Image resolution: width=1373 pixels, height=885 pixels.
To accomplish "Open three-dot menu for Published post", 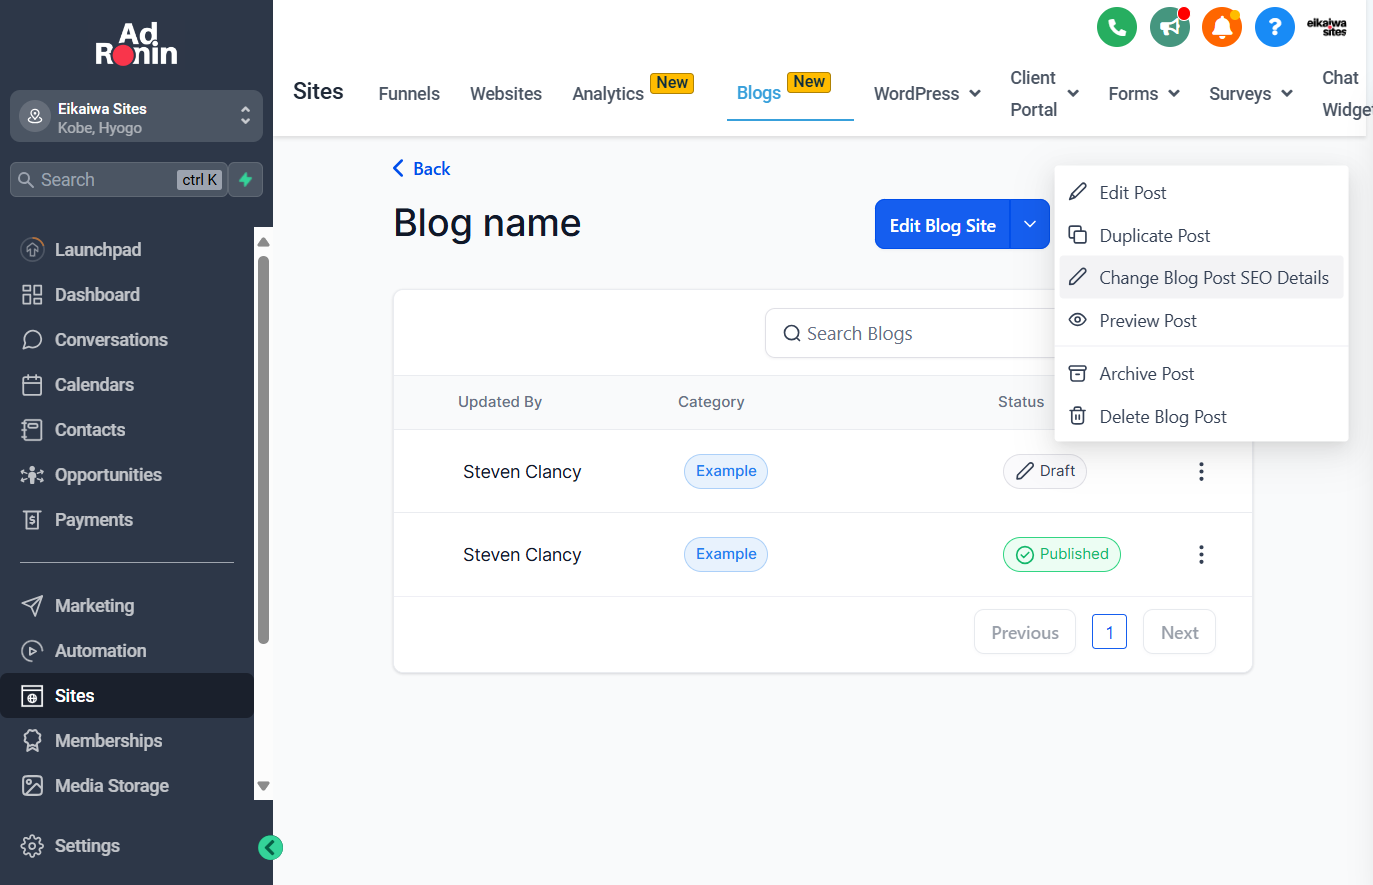I will [x=1201, y=554].
